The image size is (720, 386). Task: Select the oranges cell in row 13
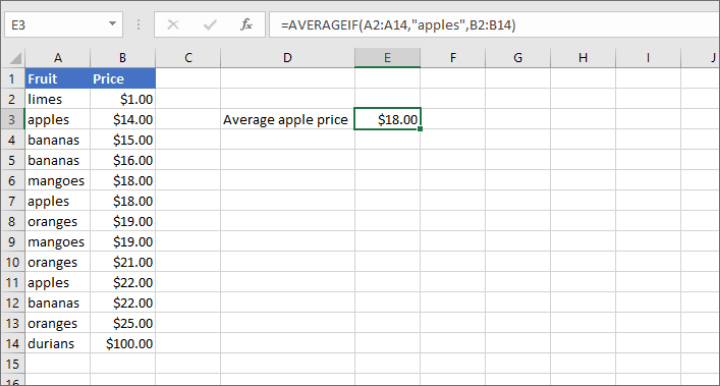pyautogui.click(x=58, y=323)
